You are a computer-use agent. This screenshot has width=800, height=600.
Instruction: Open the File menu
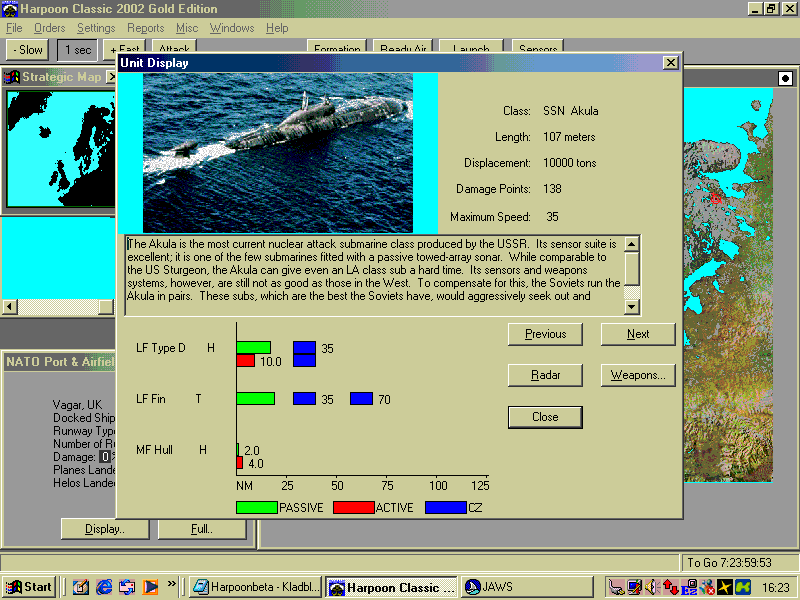tap(14, 28)
